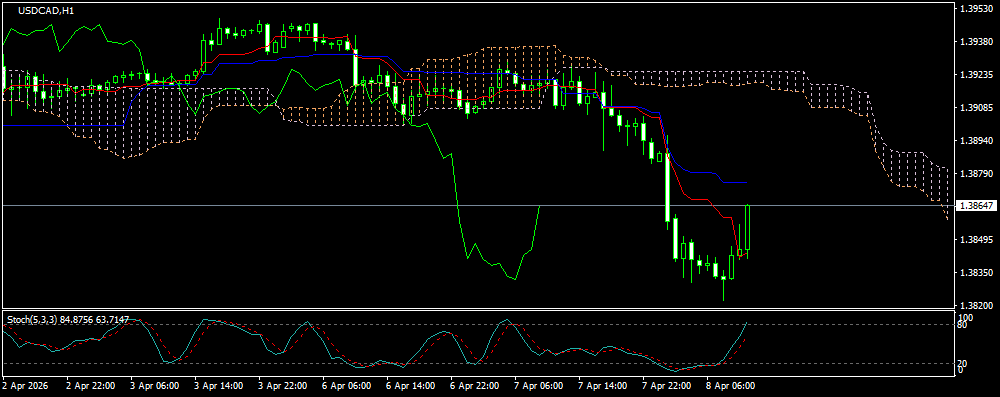Click the lowest point of the green Chikou line
The width and height of the screenshot is (1000, 397).
(x=515, y=279)
